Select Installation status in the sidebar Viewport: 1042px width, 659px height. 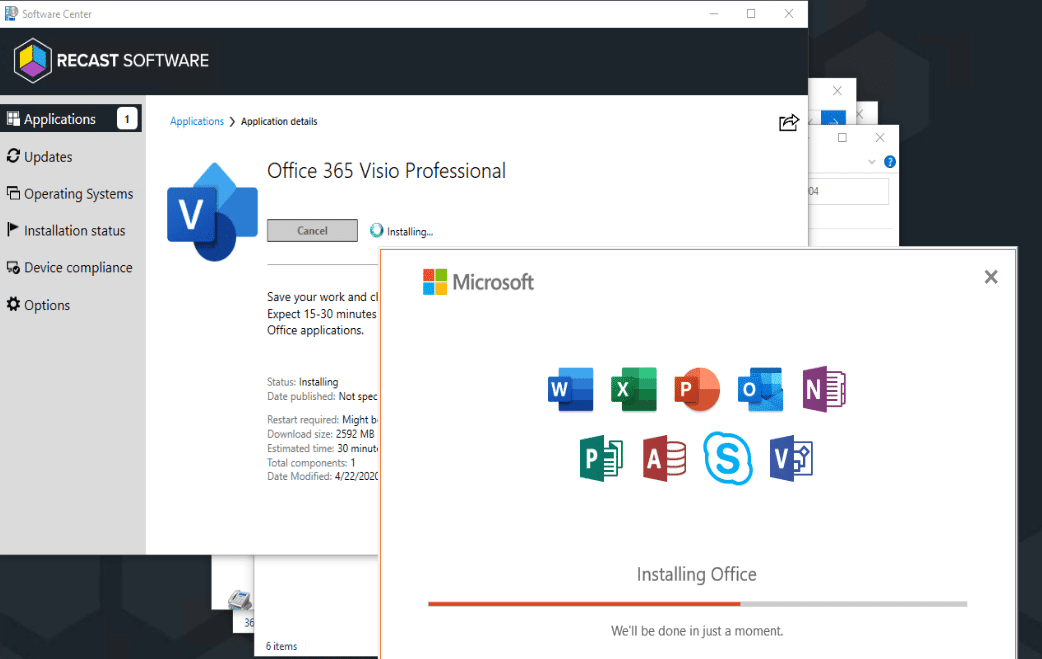point(74,231)
